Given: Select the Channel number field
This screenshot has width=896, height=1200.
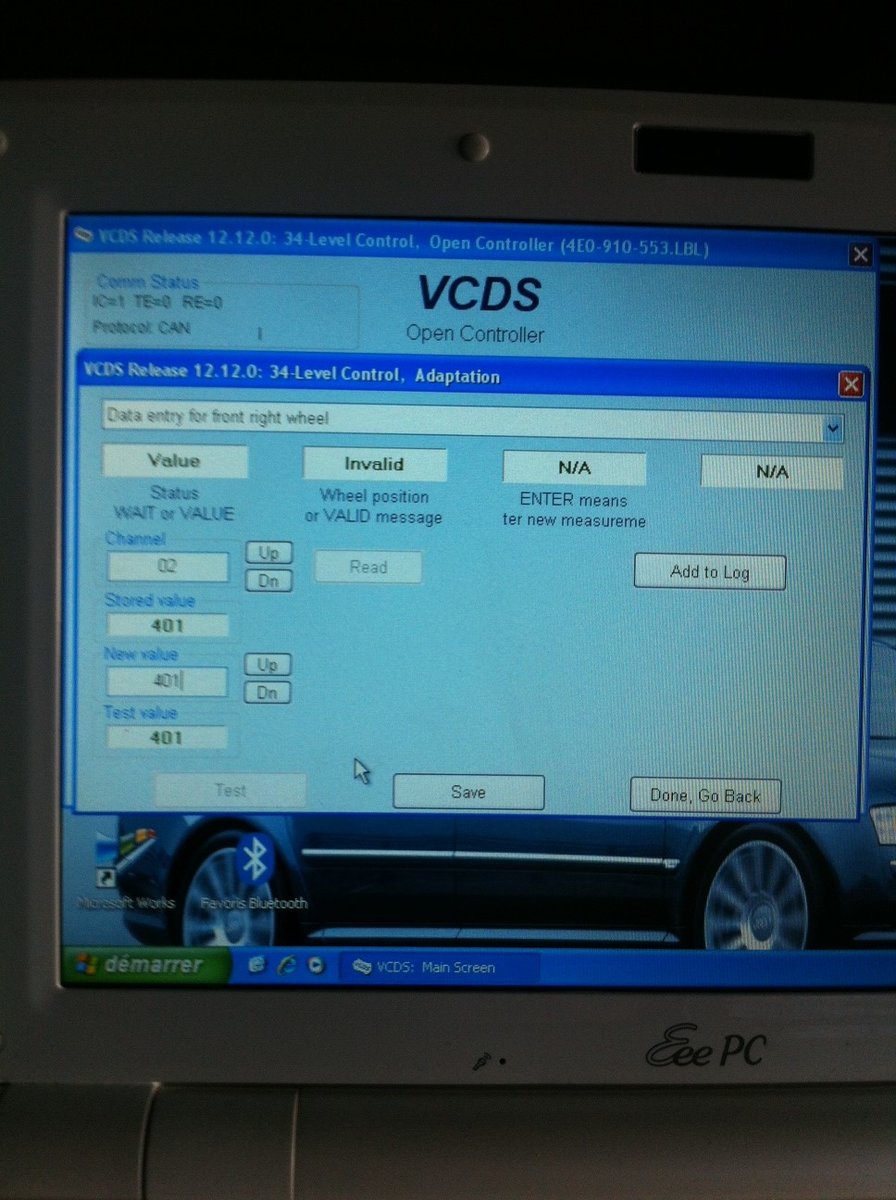Looking at the screenshot, I should (168, 566).
